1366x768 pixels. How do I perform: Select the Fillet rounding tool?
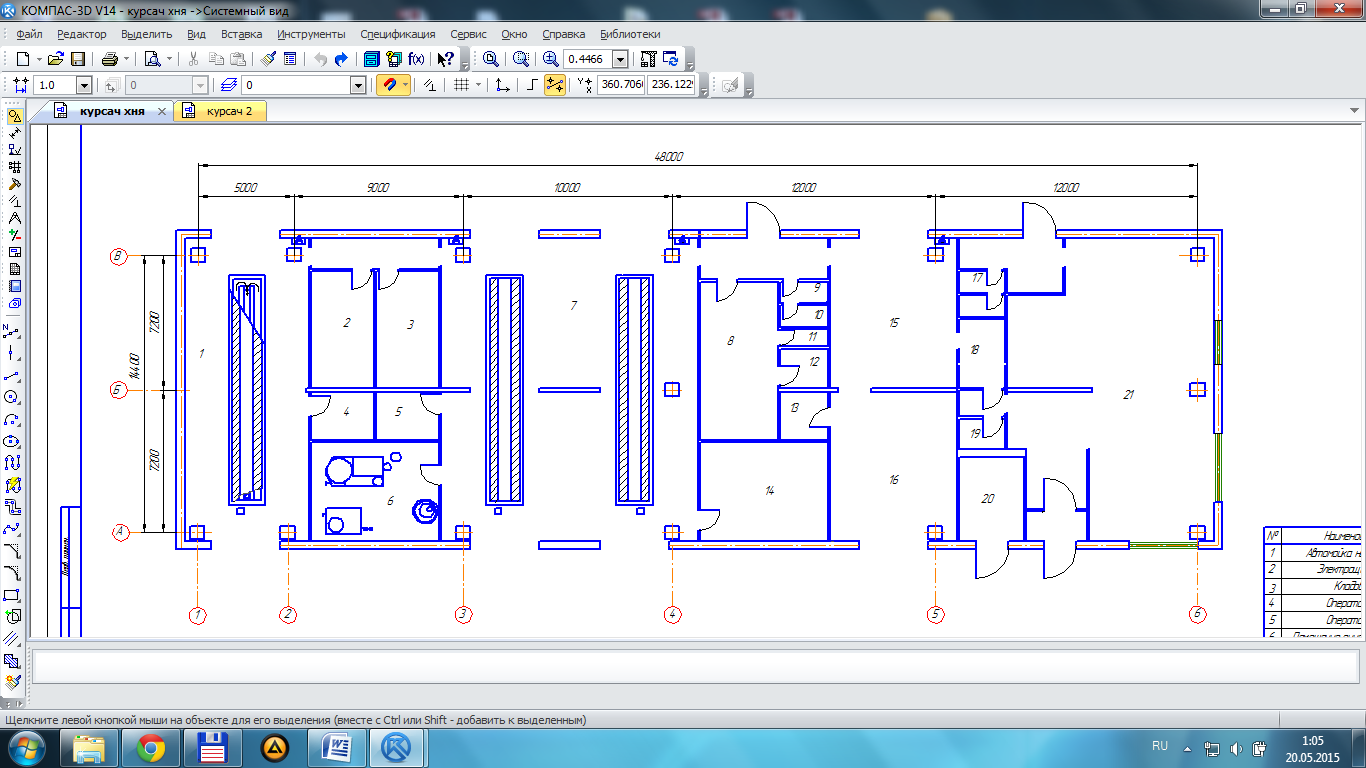[12, 573]
